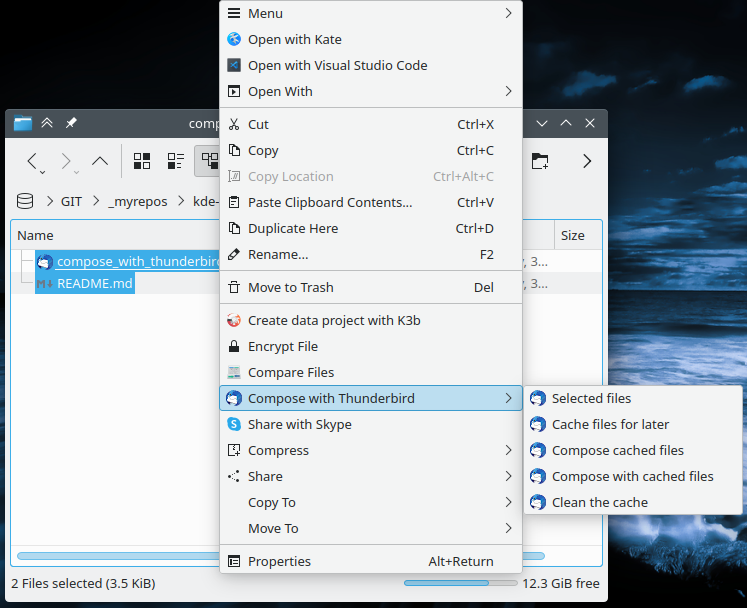The image size is (747, 608).
Task: Click the 2 Files selected status text
Action: point(83,584)
